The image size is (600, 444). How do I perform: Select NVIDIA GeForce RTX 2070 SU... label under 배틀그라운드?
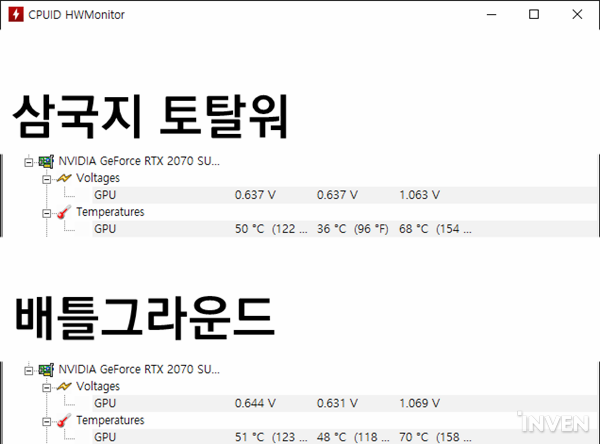click(x=139, y=369)
